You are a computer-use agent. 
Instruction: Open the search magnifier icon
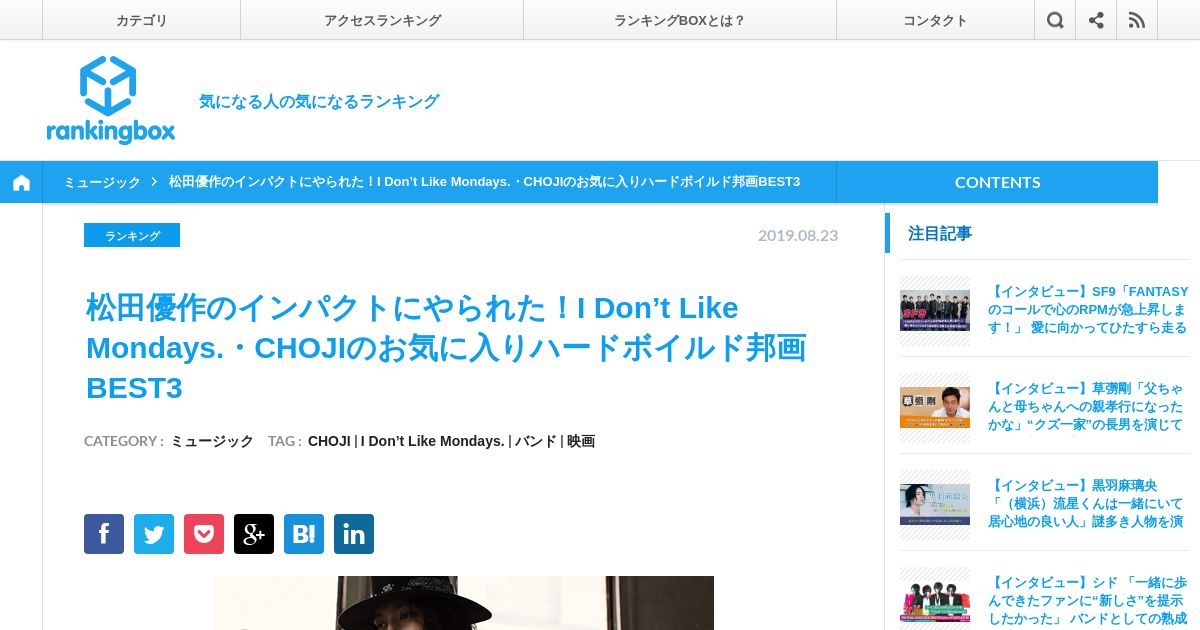point(1055,20)
